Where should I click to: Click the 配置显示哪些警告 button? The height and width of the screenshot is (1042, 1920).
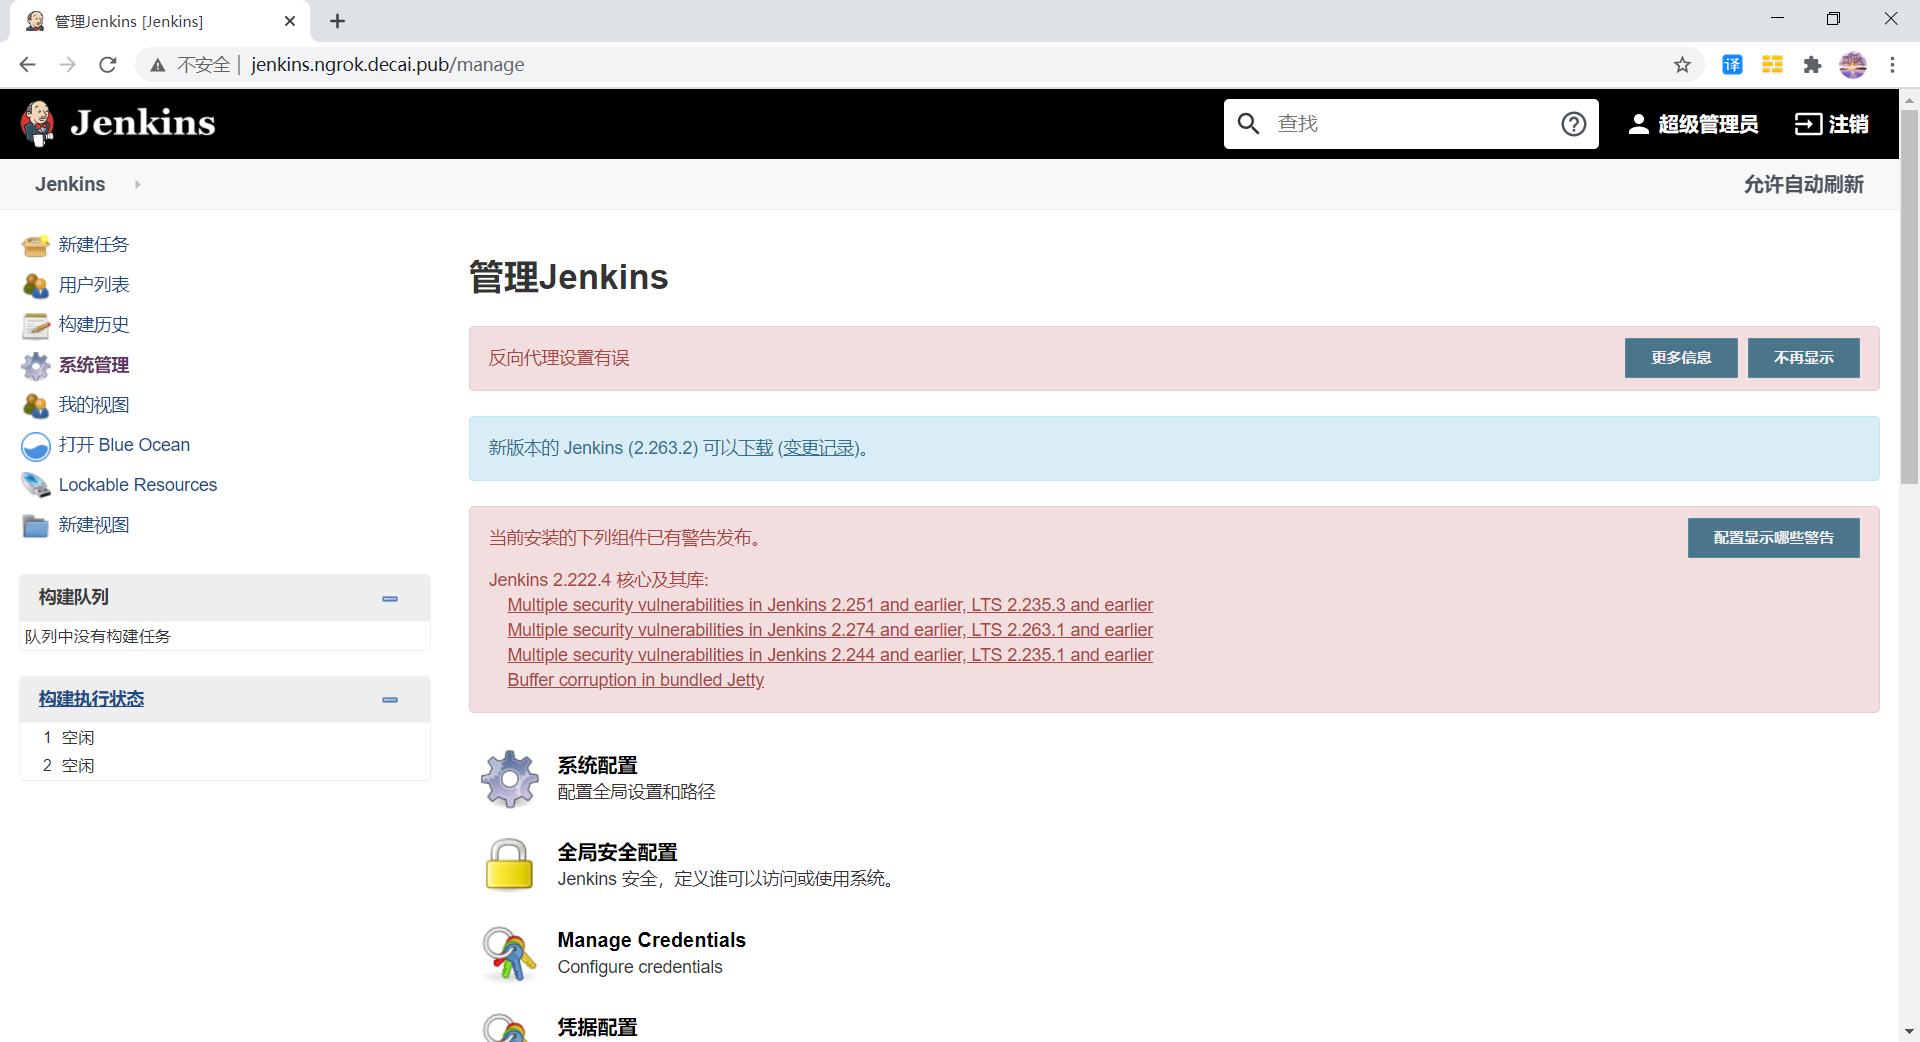click(x=1773, y=538)
